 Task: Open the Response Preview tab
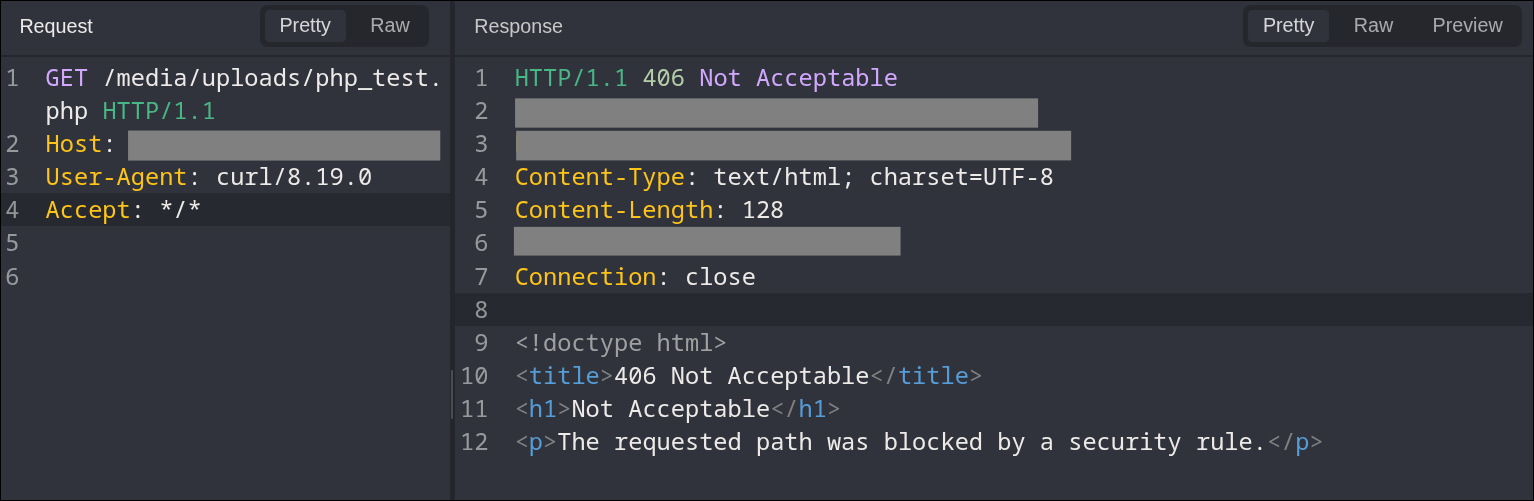pos(1467,26)
